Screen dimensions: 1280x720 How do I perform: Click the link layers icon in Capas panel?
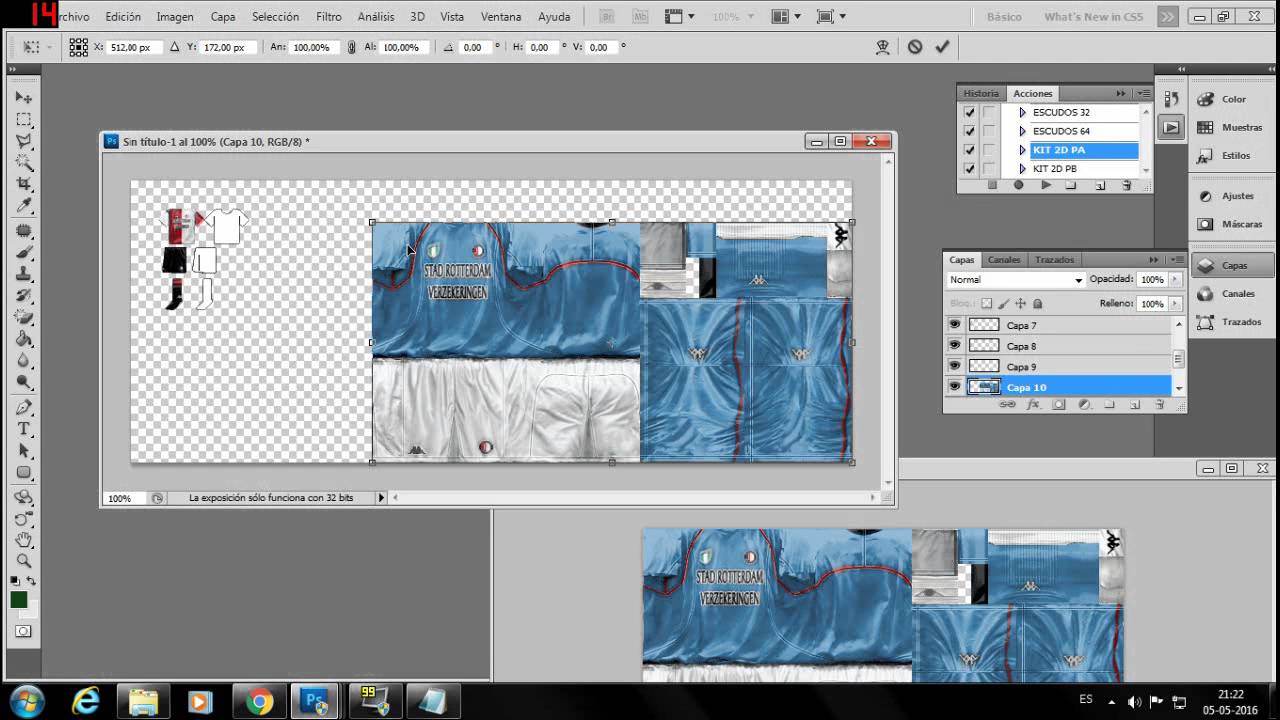pyautogui.click(x=1007, y=405)
